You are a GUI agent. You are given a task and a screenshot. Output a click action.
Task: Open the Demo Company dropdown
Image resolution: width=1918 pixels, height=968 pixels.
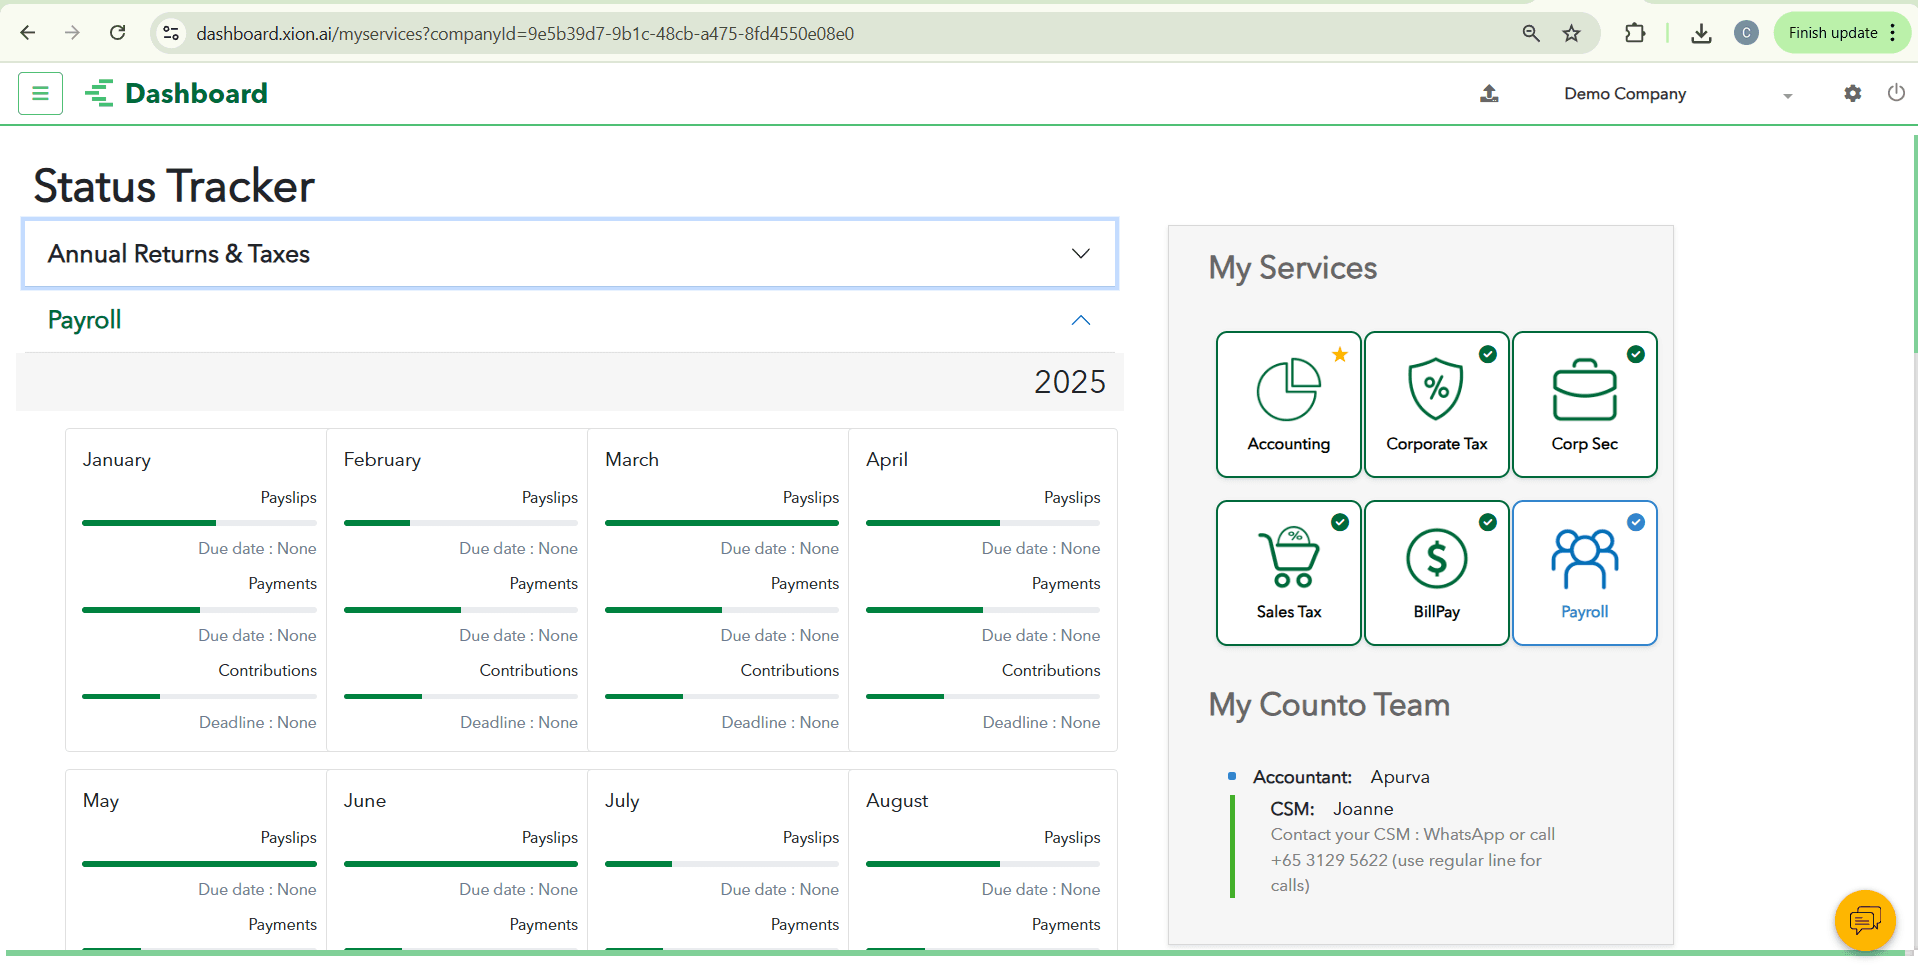tap(1678, 94)
